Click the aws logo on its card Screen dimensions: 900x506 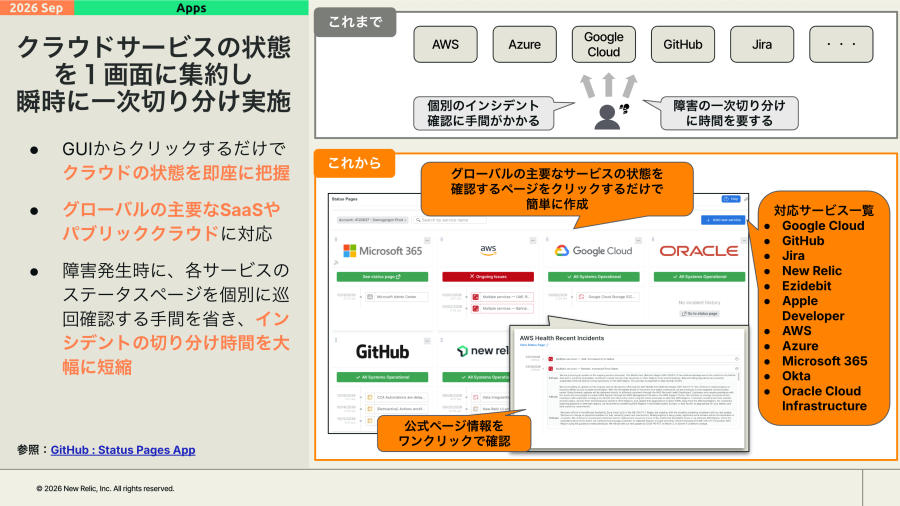pos(488,250)
